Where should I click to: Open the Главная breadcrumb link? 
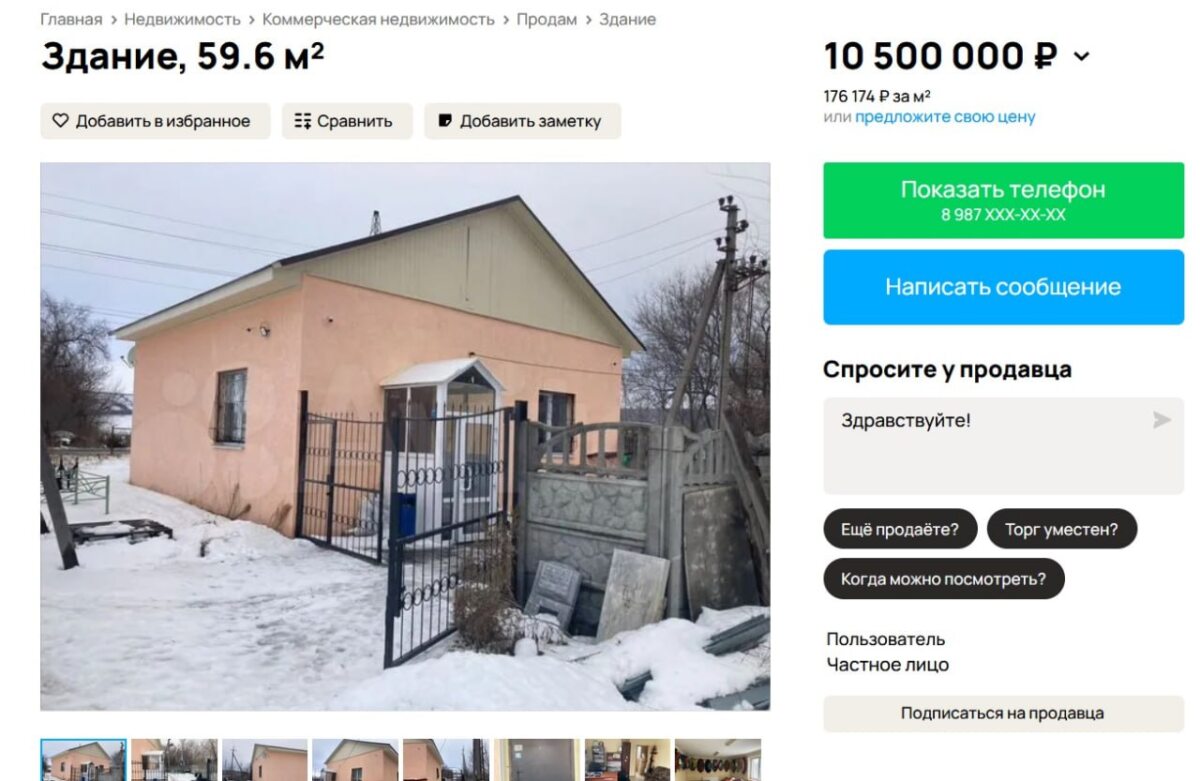click(71, 19)
